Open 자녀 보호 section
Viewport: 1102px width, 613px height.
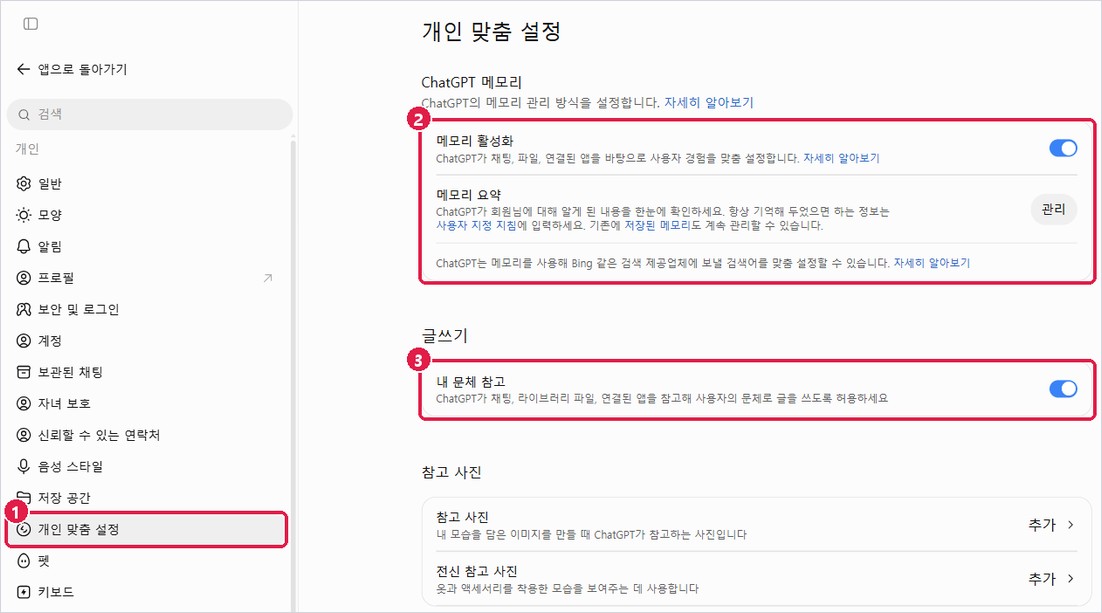point(148,404)
